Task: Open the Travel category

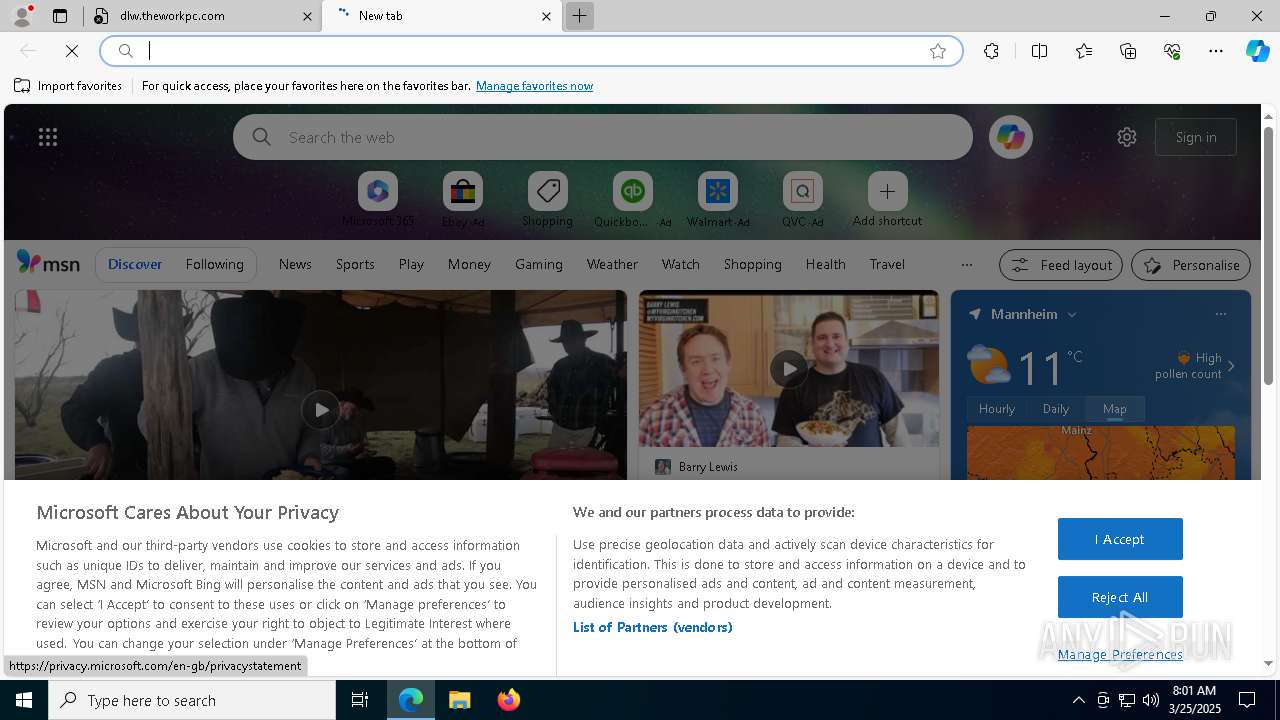Action: [x=887, y=264]
